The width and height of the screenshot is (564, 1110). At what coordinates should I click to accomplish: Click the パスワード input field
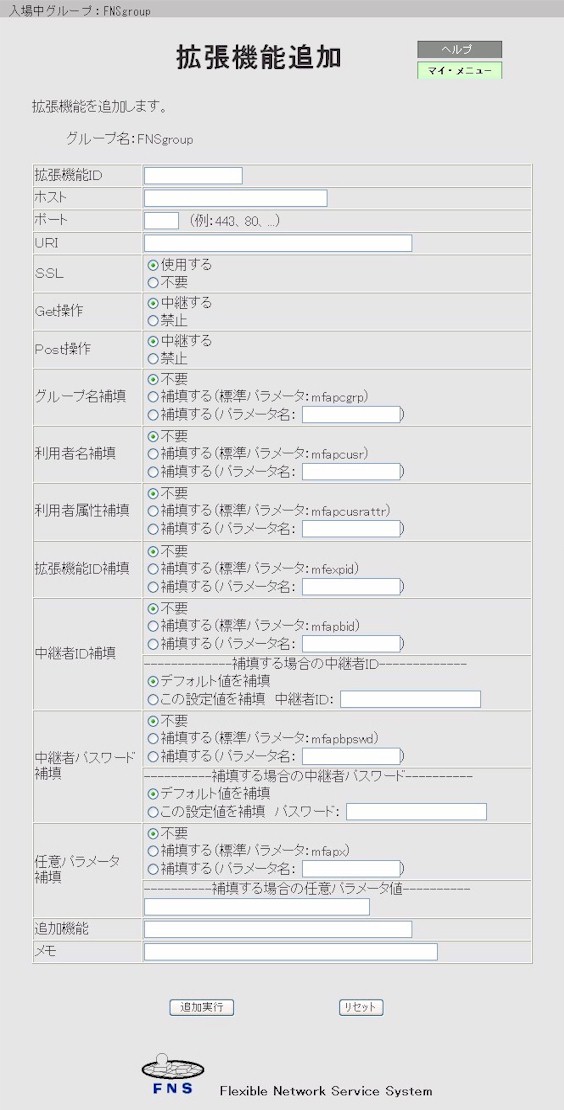click(x=416, y=811)
